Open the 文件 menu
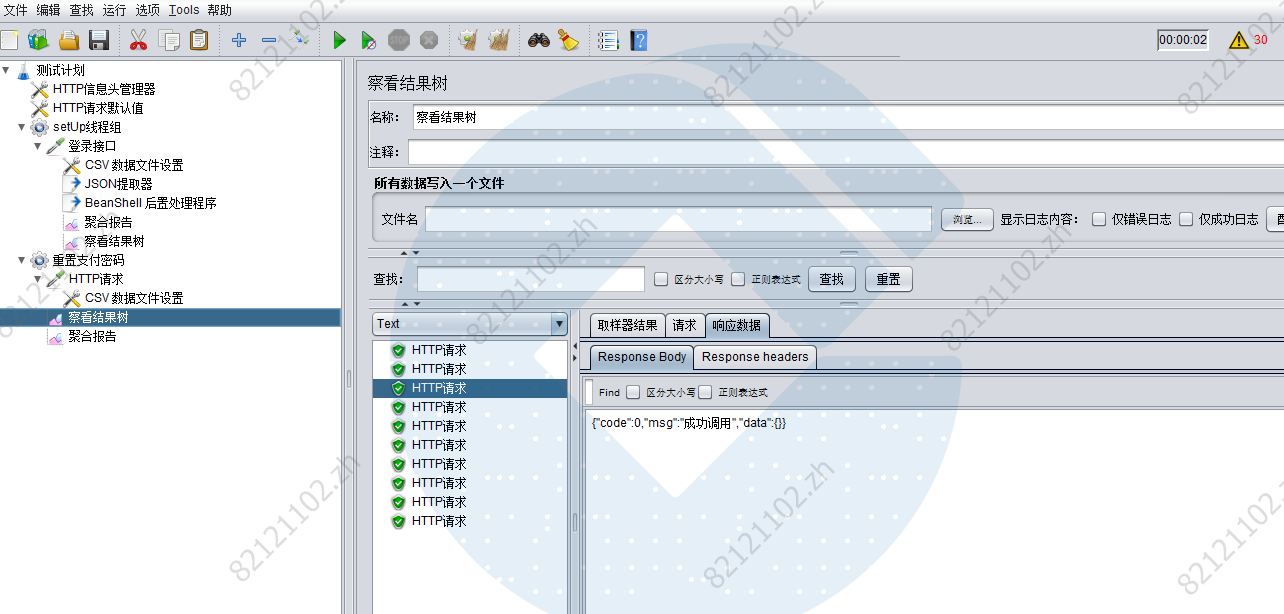This screenshot has width=1284, height=614. (x=16, y=10)
